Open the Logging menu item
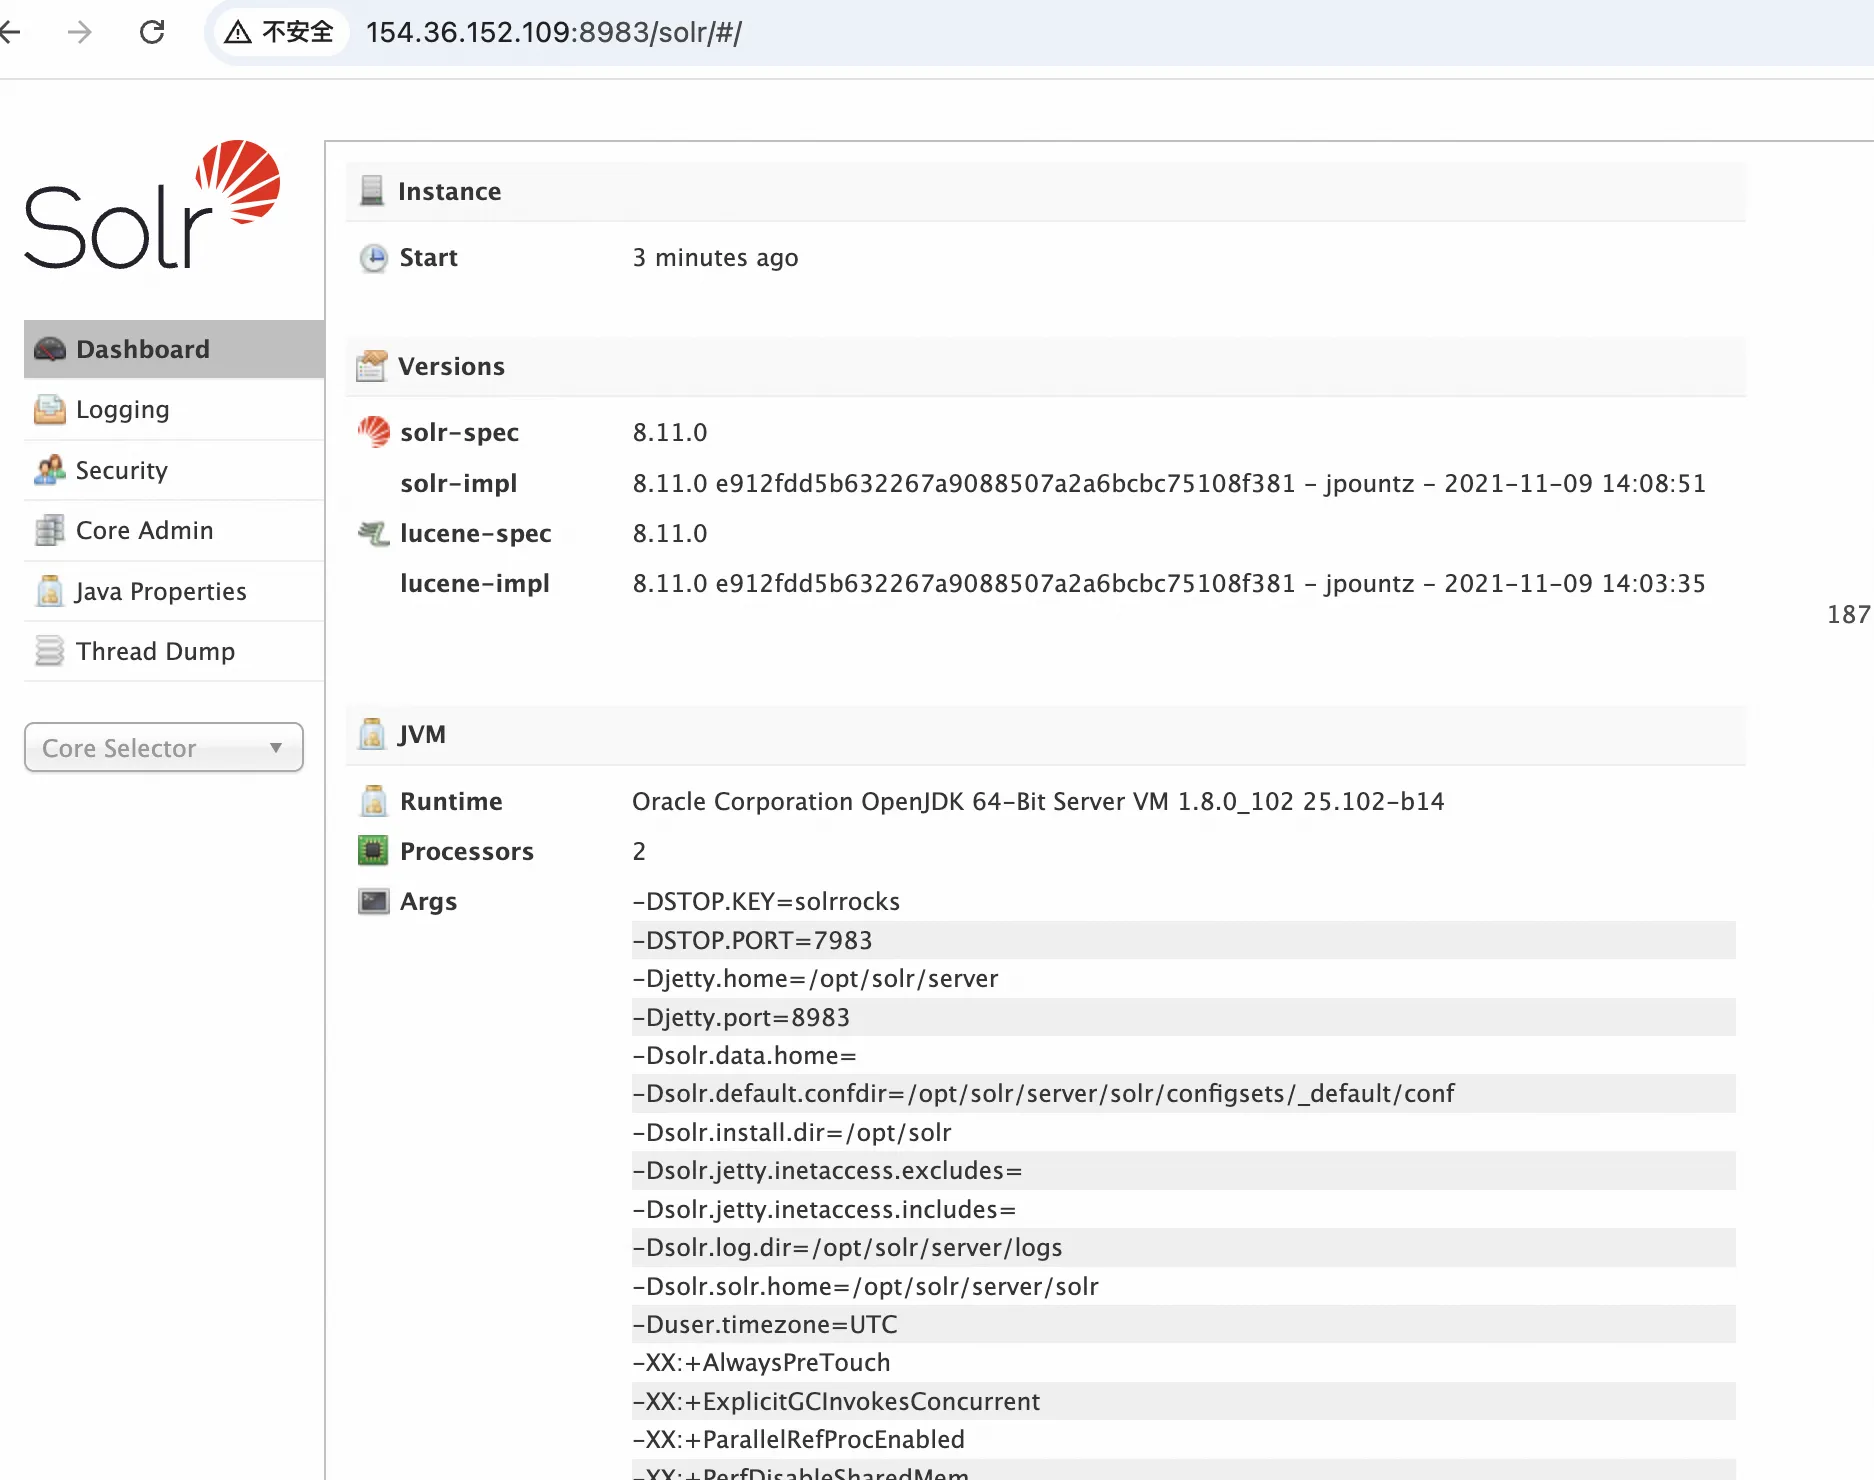1874x1480 pixels. tap(123, 410)
